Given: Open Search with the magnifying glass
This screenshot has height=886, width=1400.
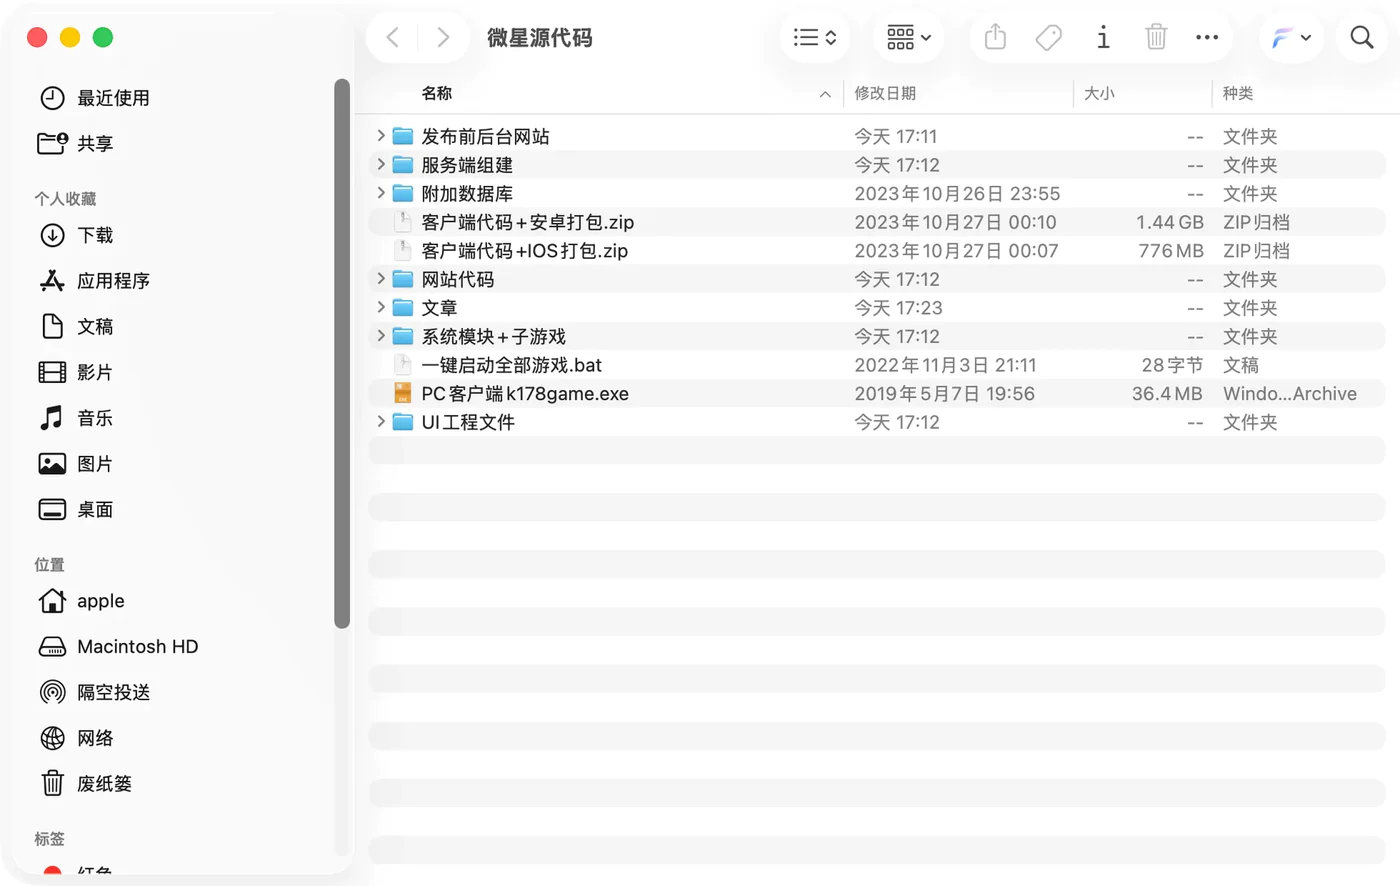Looking at the screenshot, I should 1362,38.
